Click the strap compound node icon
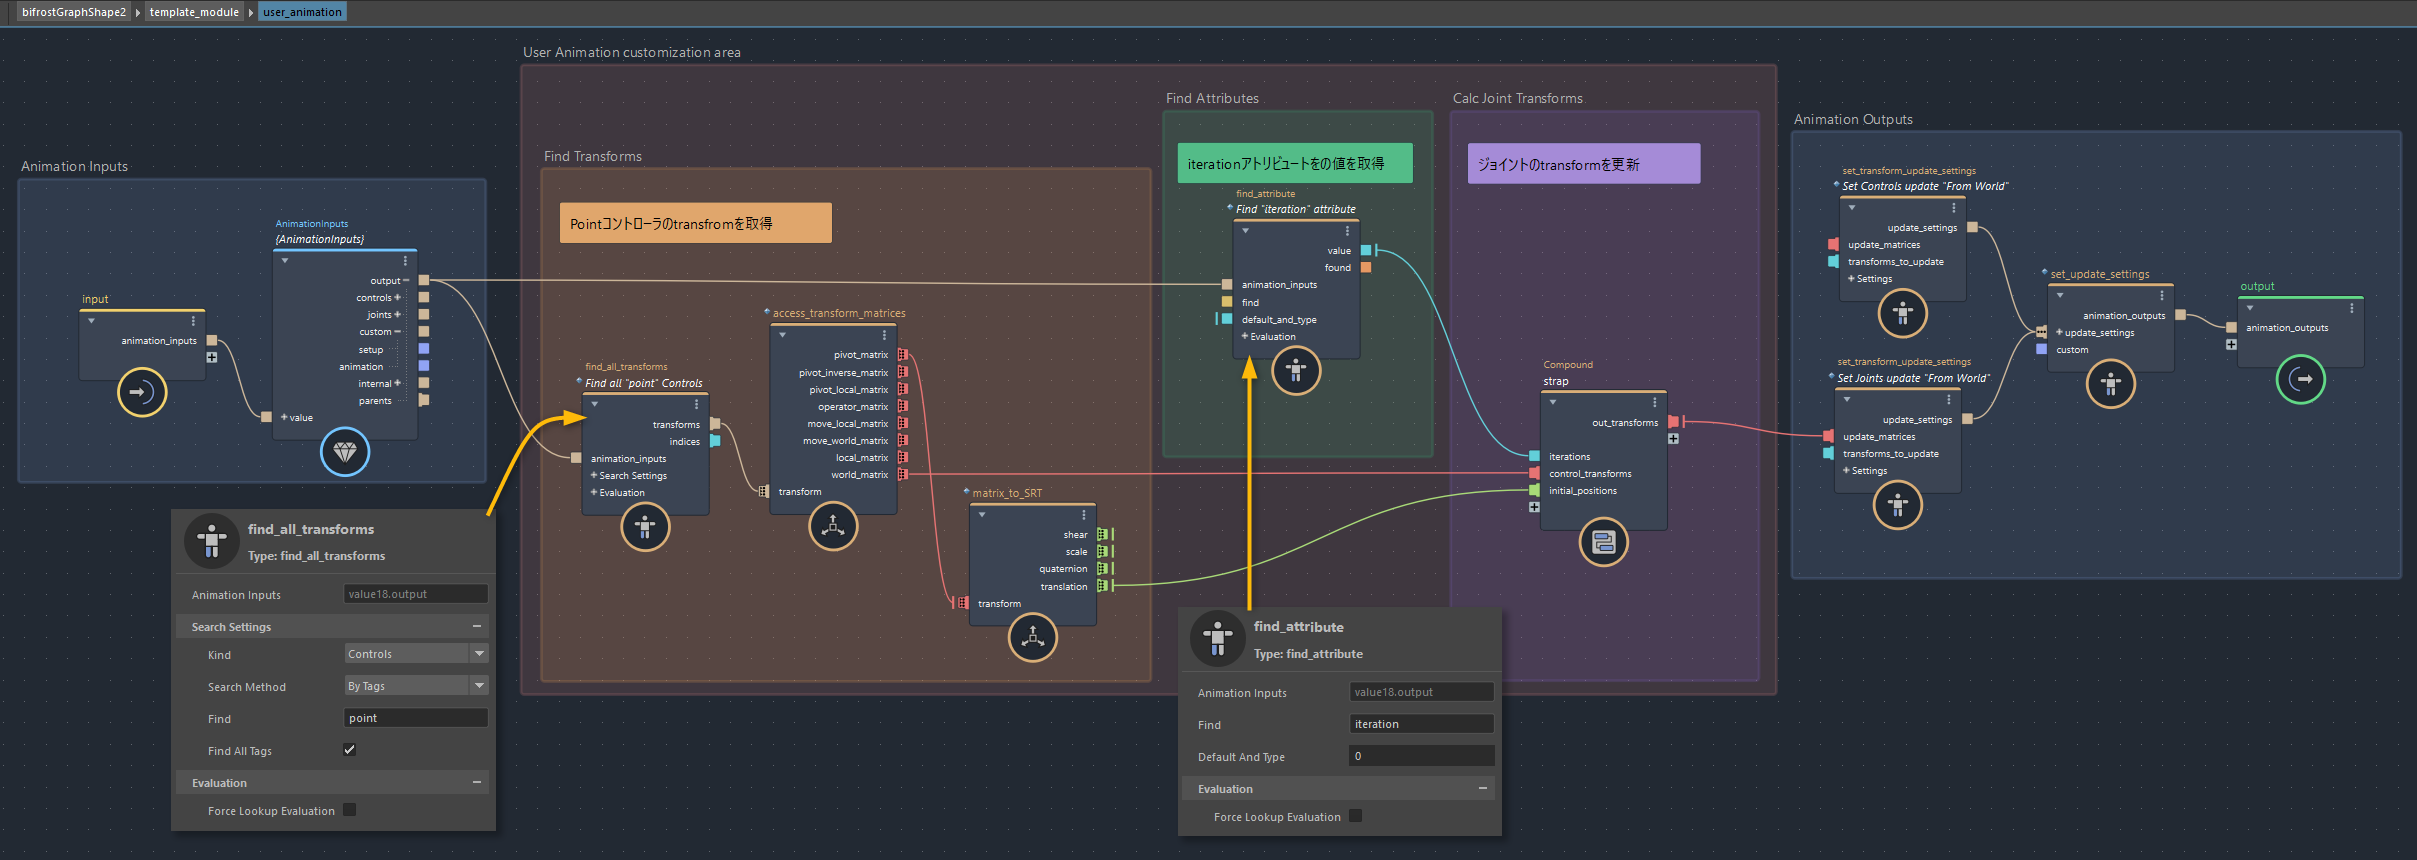The width and height of the screenshot is (2417, 860). [1603, 542]
